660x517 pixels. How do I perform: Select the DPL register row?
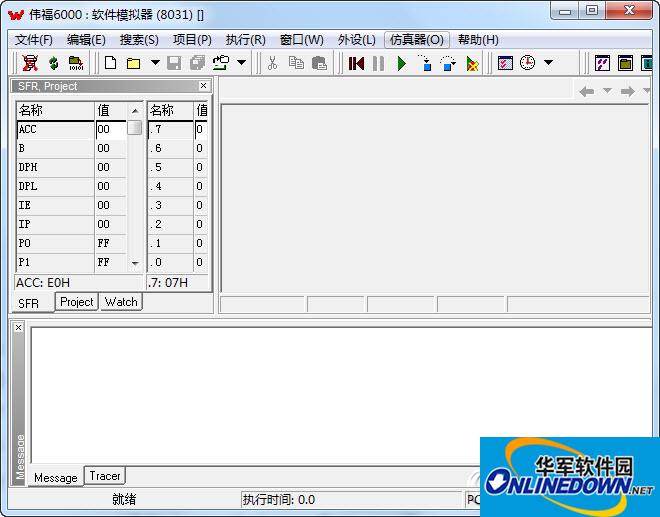pyautogui.click(x=72, y=186)
